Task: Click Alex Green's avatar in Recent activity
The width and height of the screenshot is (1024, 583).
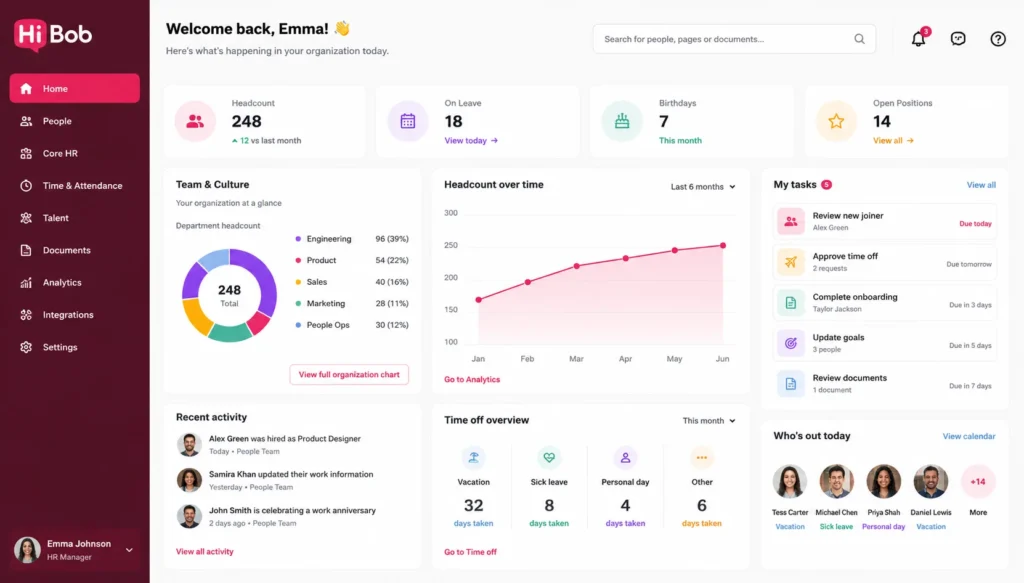Action: 189,445
